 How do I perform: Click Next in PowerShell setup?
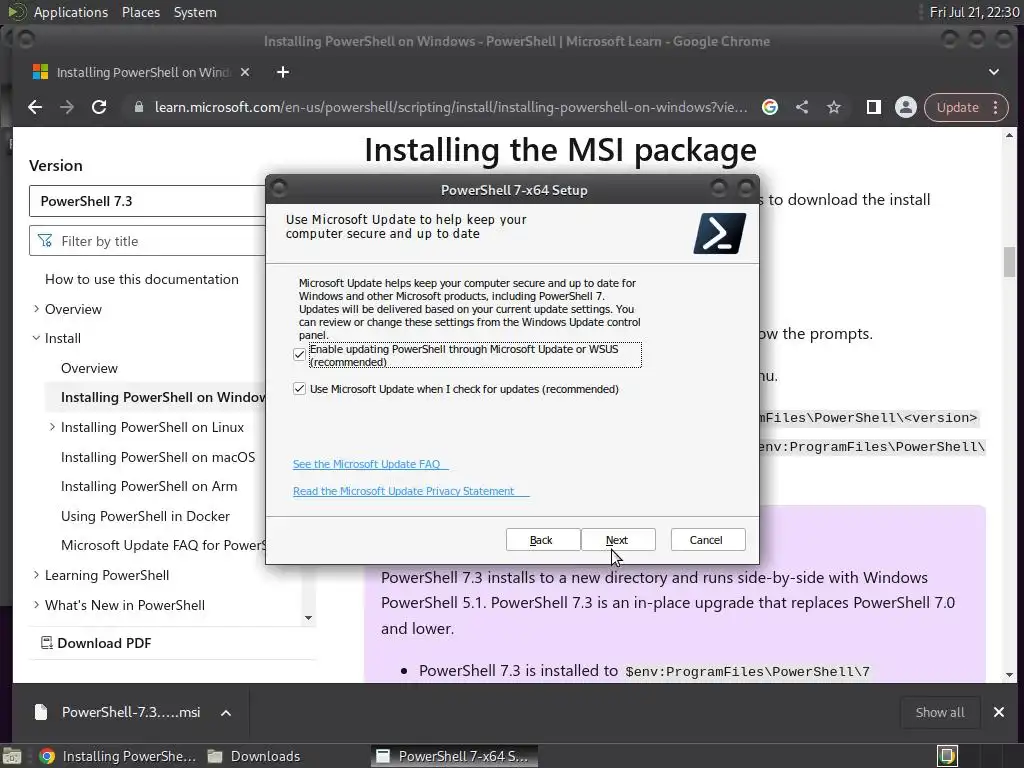click(x=617, y=539)
